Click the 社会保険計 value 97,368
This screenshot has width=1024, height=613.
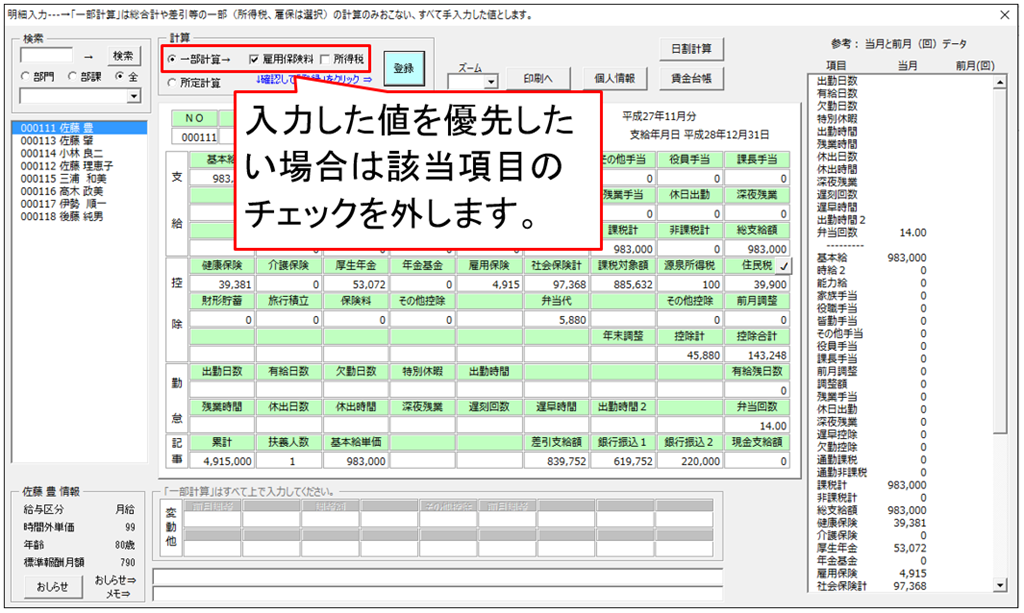(556, 285)
